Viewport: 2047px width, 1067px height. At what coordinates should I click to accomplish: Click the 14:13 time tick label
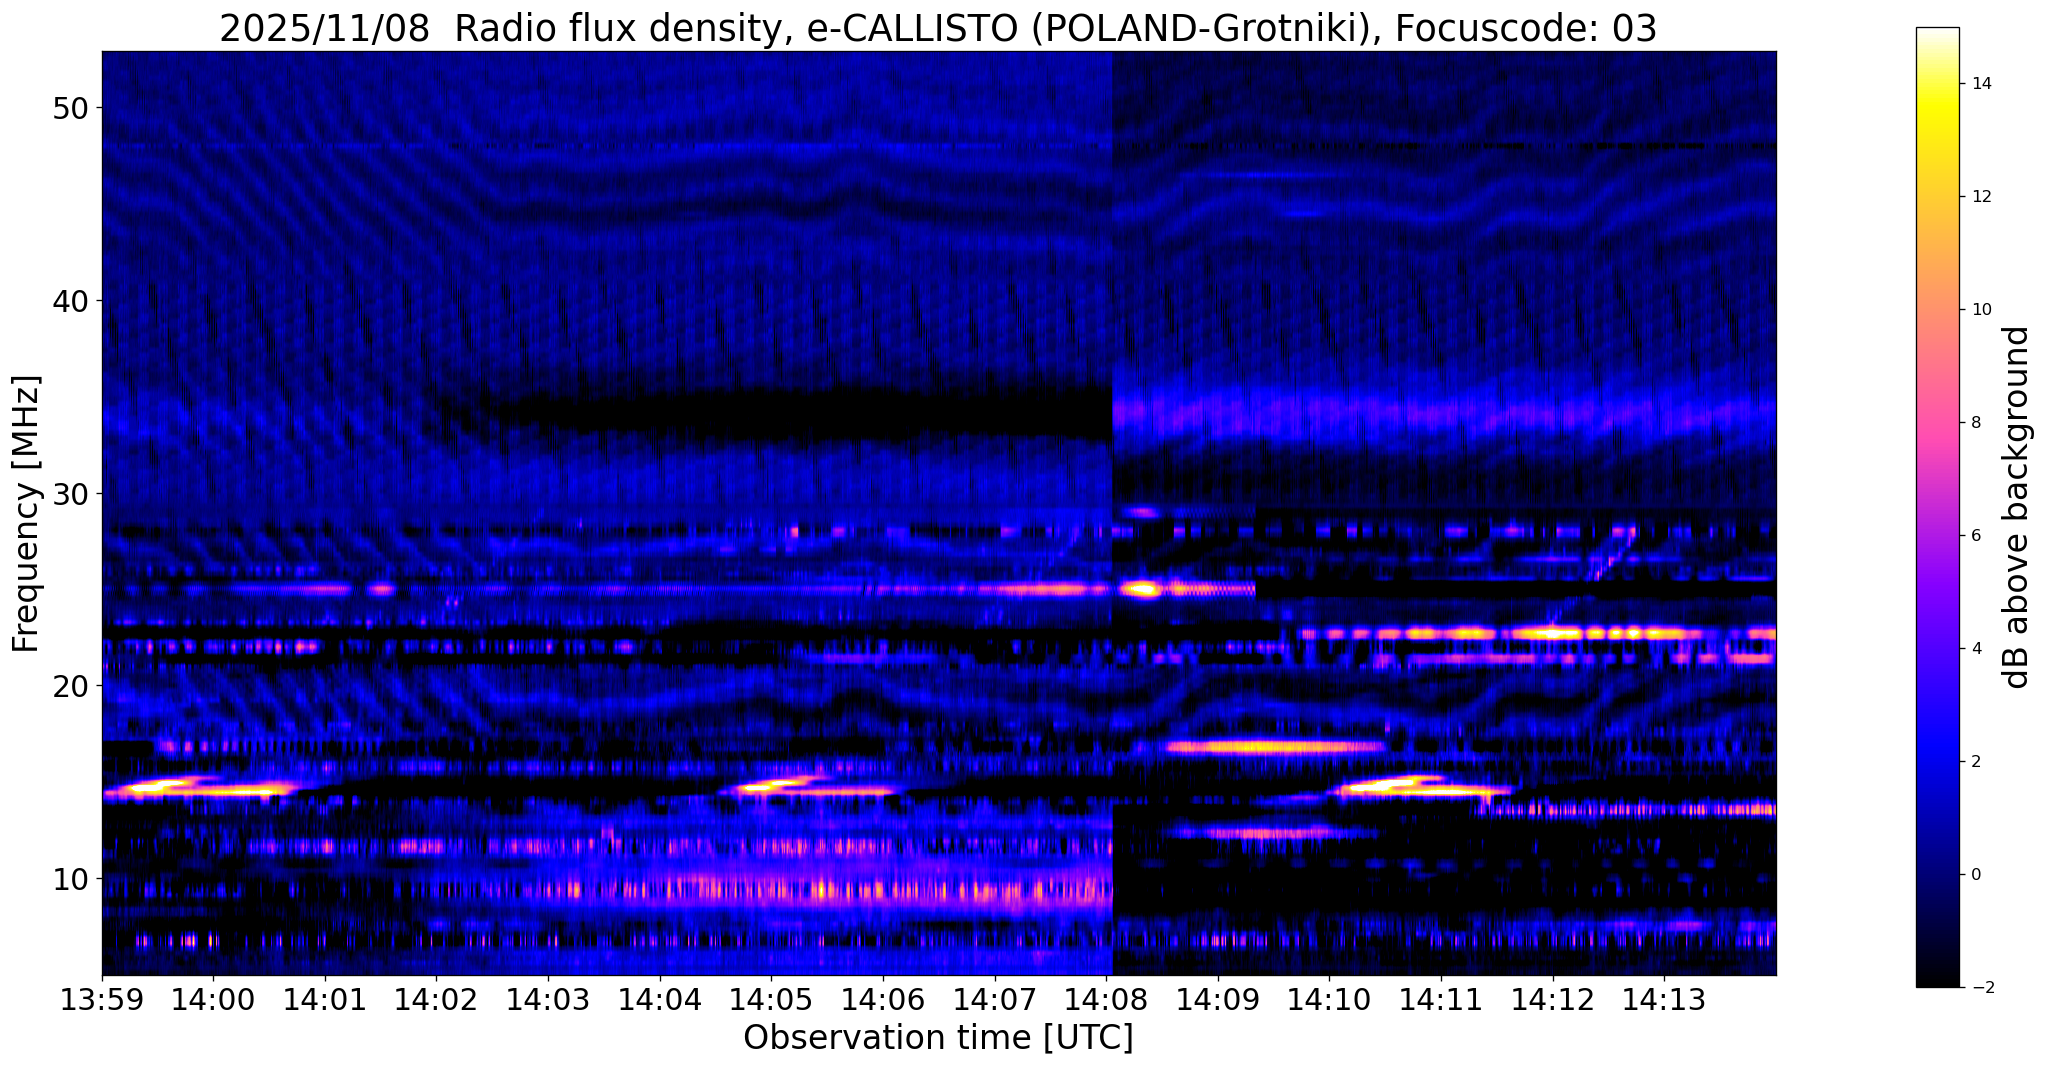(1663, 1000)
